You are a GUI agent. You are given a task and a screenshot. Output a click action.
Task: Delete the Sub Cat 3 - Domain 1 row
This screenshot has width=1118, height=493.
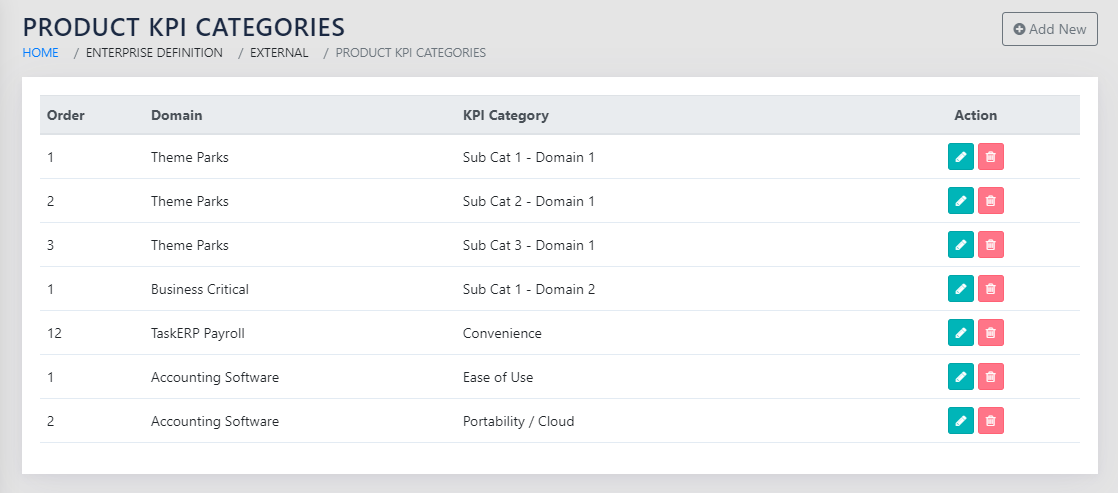[x=990, y=245]
